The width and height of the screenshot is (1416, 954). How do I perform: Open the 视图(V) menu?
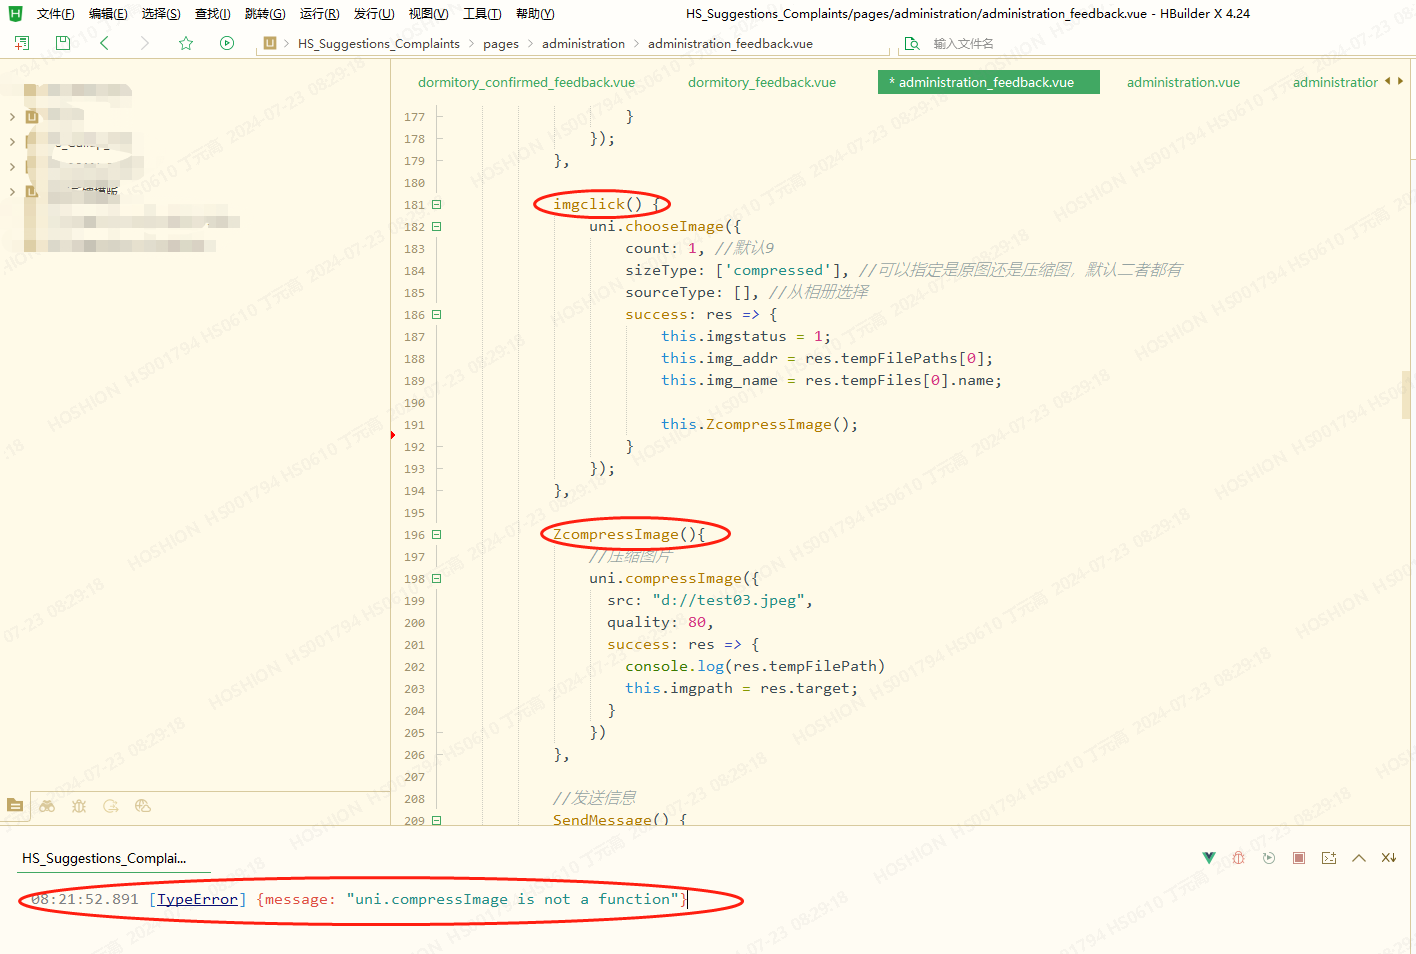428,14
